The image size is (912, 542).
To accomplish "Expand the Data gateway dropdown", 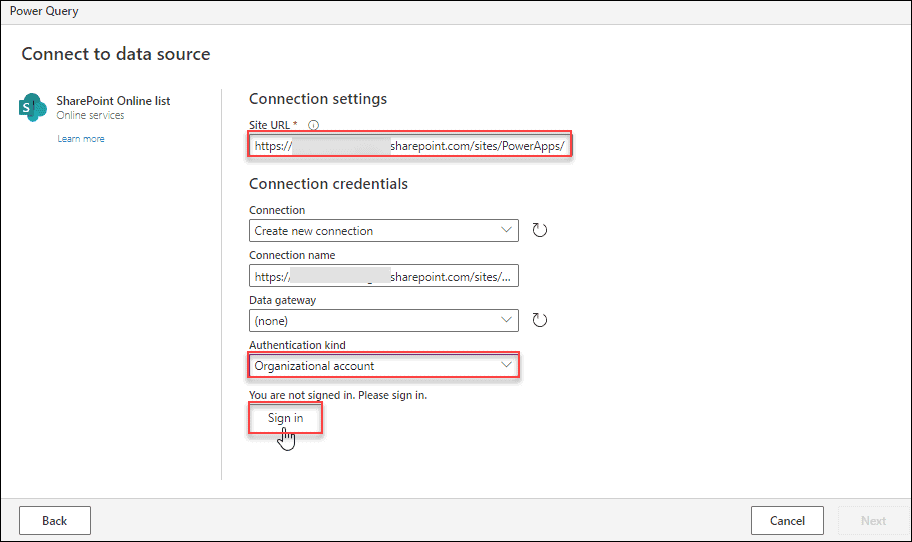I will [x=384, y=320].
